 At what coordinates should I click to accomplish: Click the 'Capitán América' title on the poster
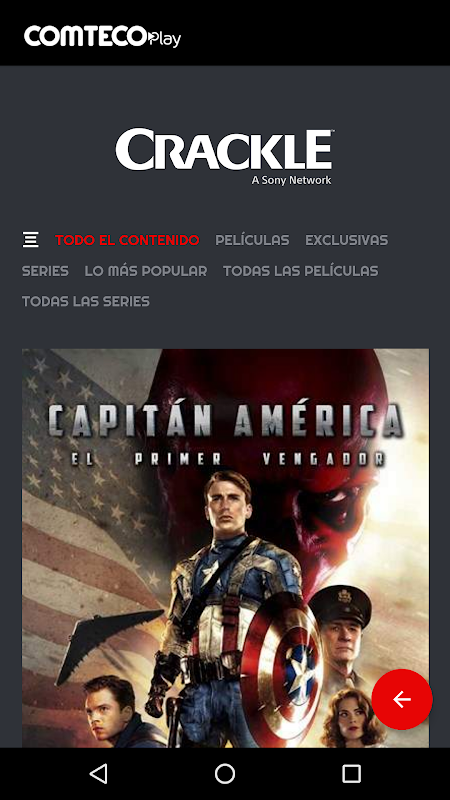click(x=226, y=421)
